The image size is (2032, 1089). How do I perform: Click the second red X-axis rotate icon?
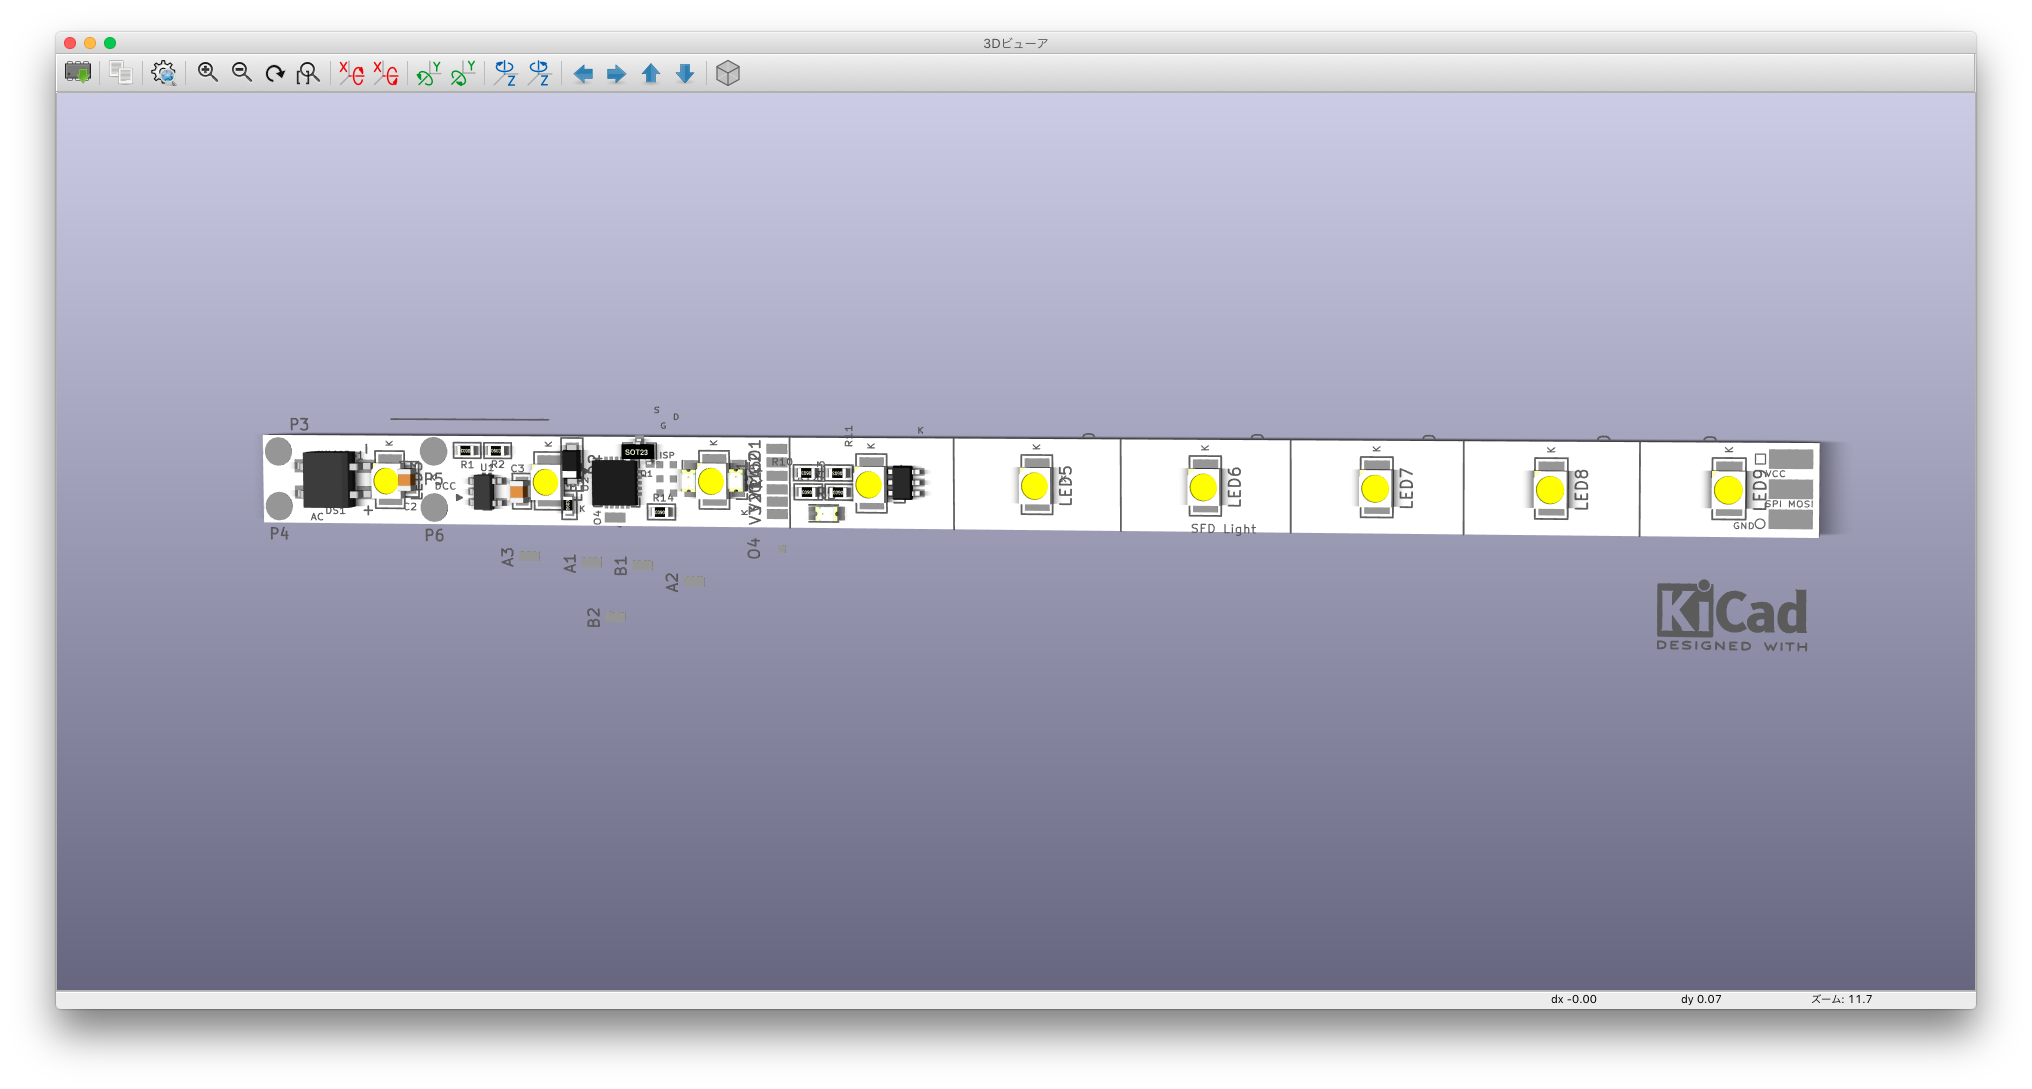pos(385,73)
